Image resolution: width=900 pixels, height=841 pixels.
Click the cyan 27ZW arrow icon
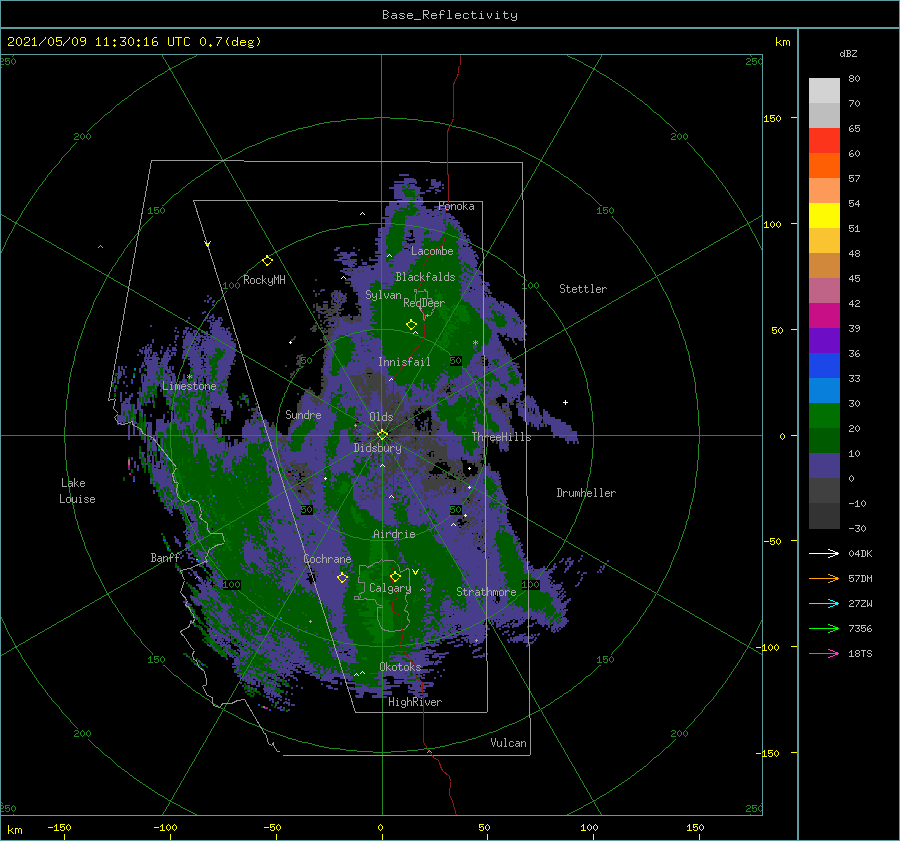pyautogui.click(x=824, y=603)
